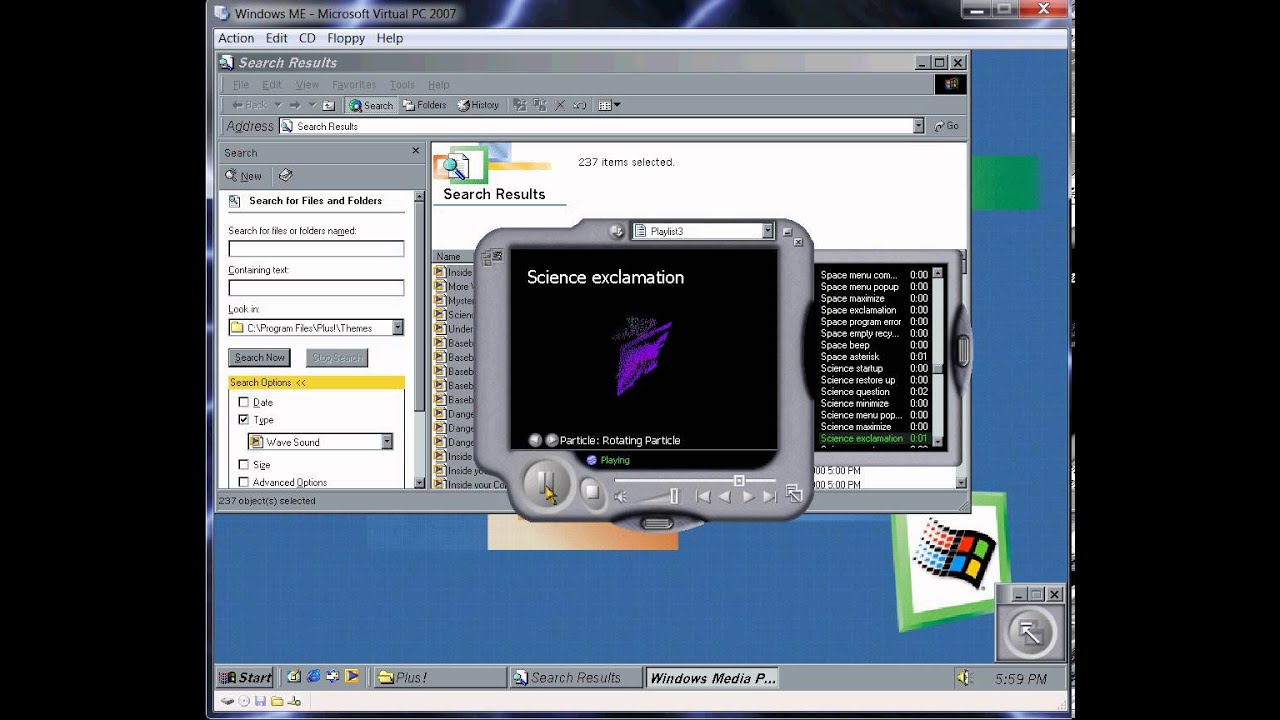Skip to the previous track in Media Player

pyautogui.click(x=703, y=496)
